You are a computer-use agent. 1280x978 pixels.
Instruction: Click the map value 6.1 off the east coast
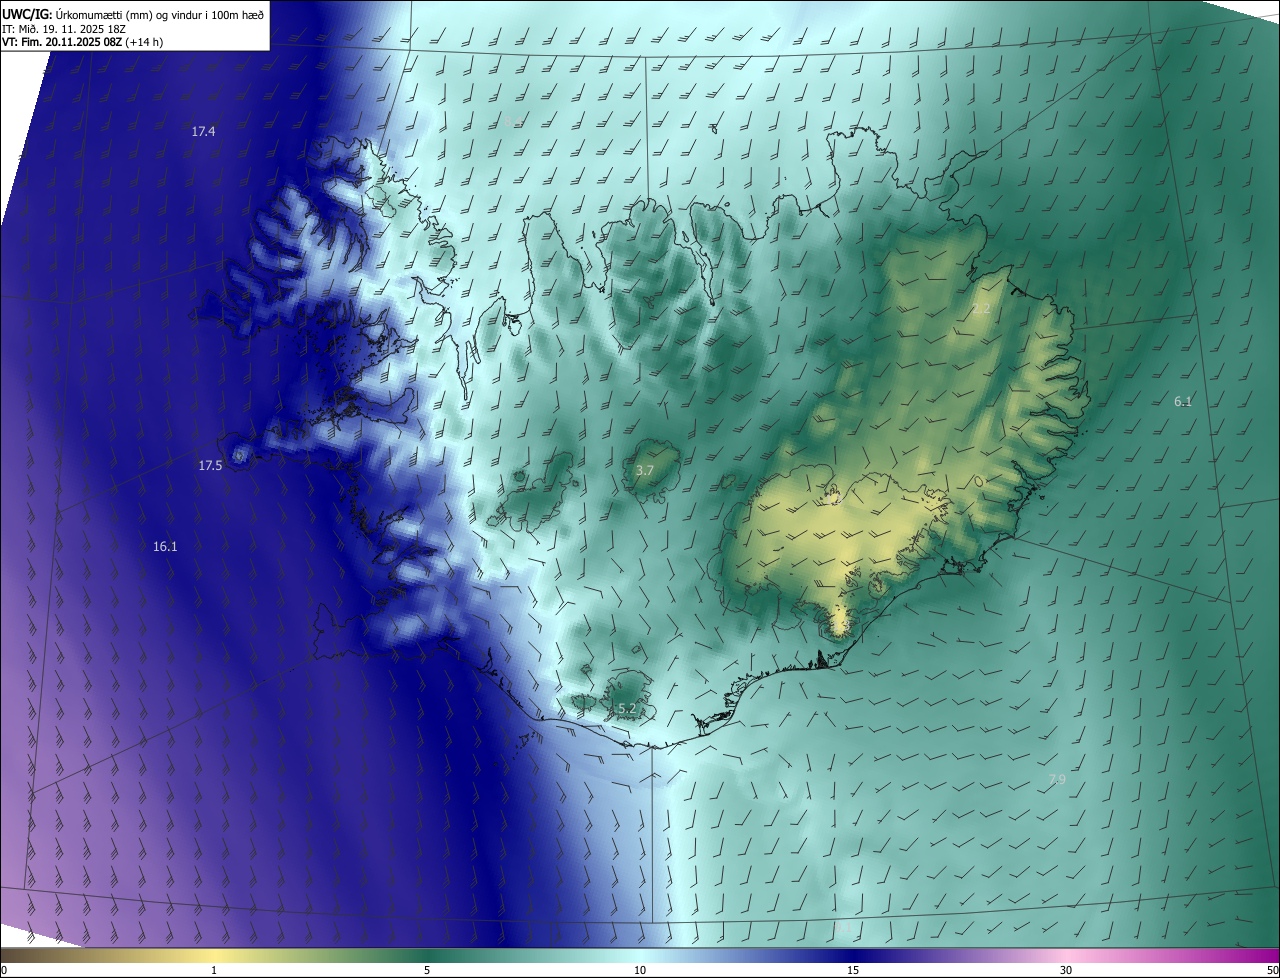point(1183,402)
